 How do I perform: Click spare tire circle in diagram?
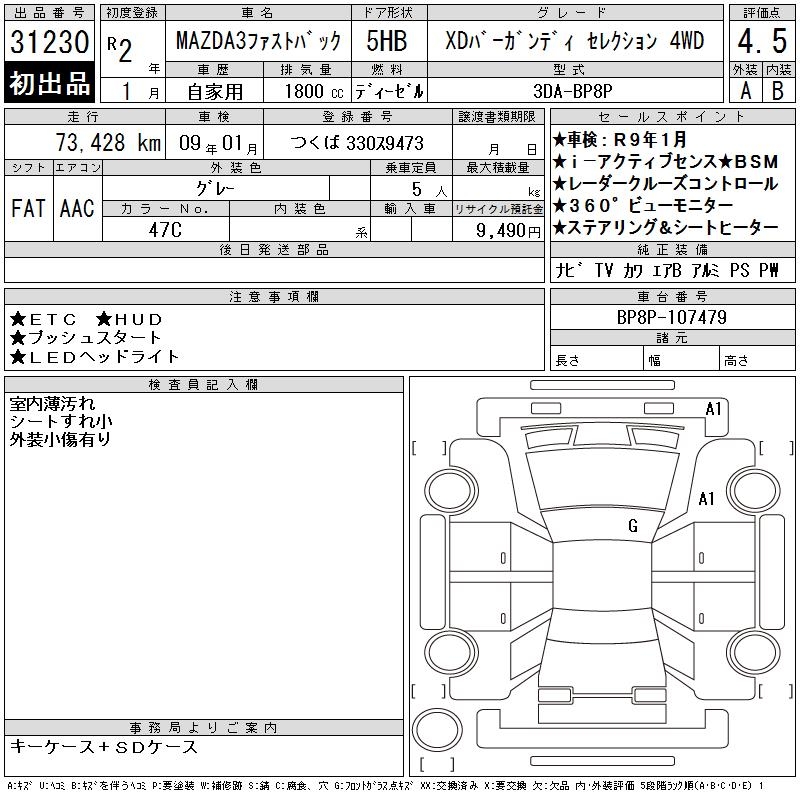pos(437,728)
